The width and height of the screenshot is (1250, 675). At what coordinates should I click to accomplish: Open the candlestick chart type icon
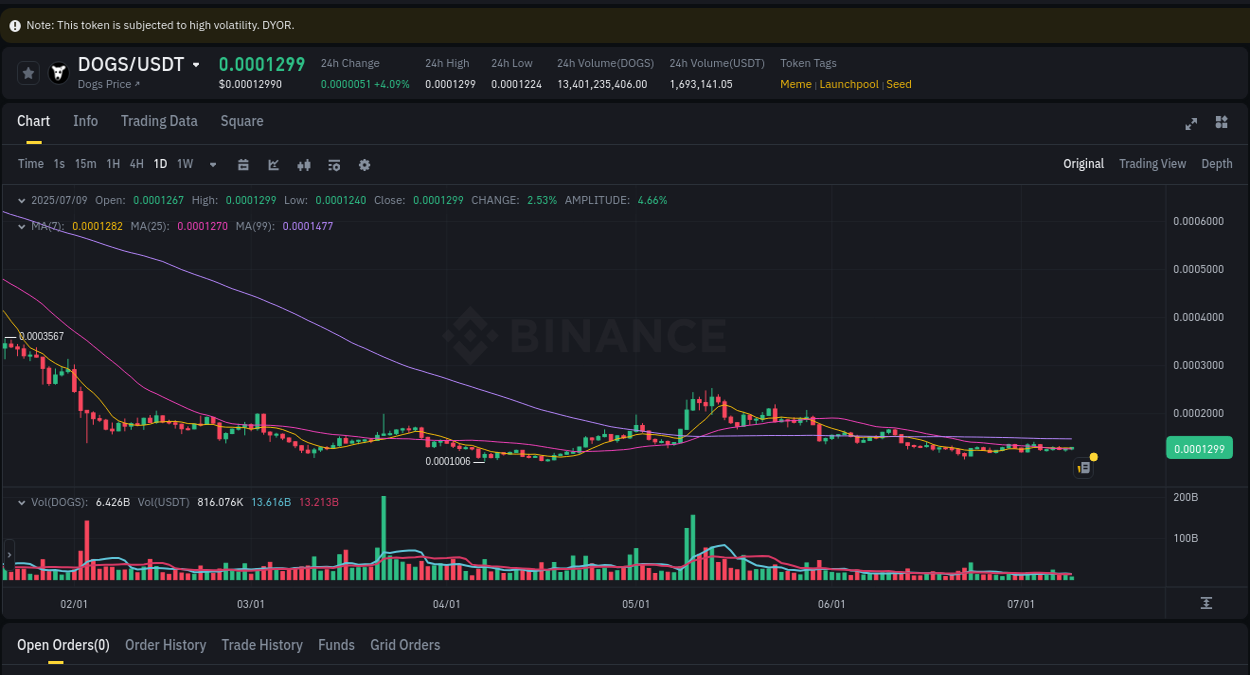303,164
